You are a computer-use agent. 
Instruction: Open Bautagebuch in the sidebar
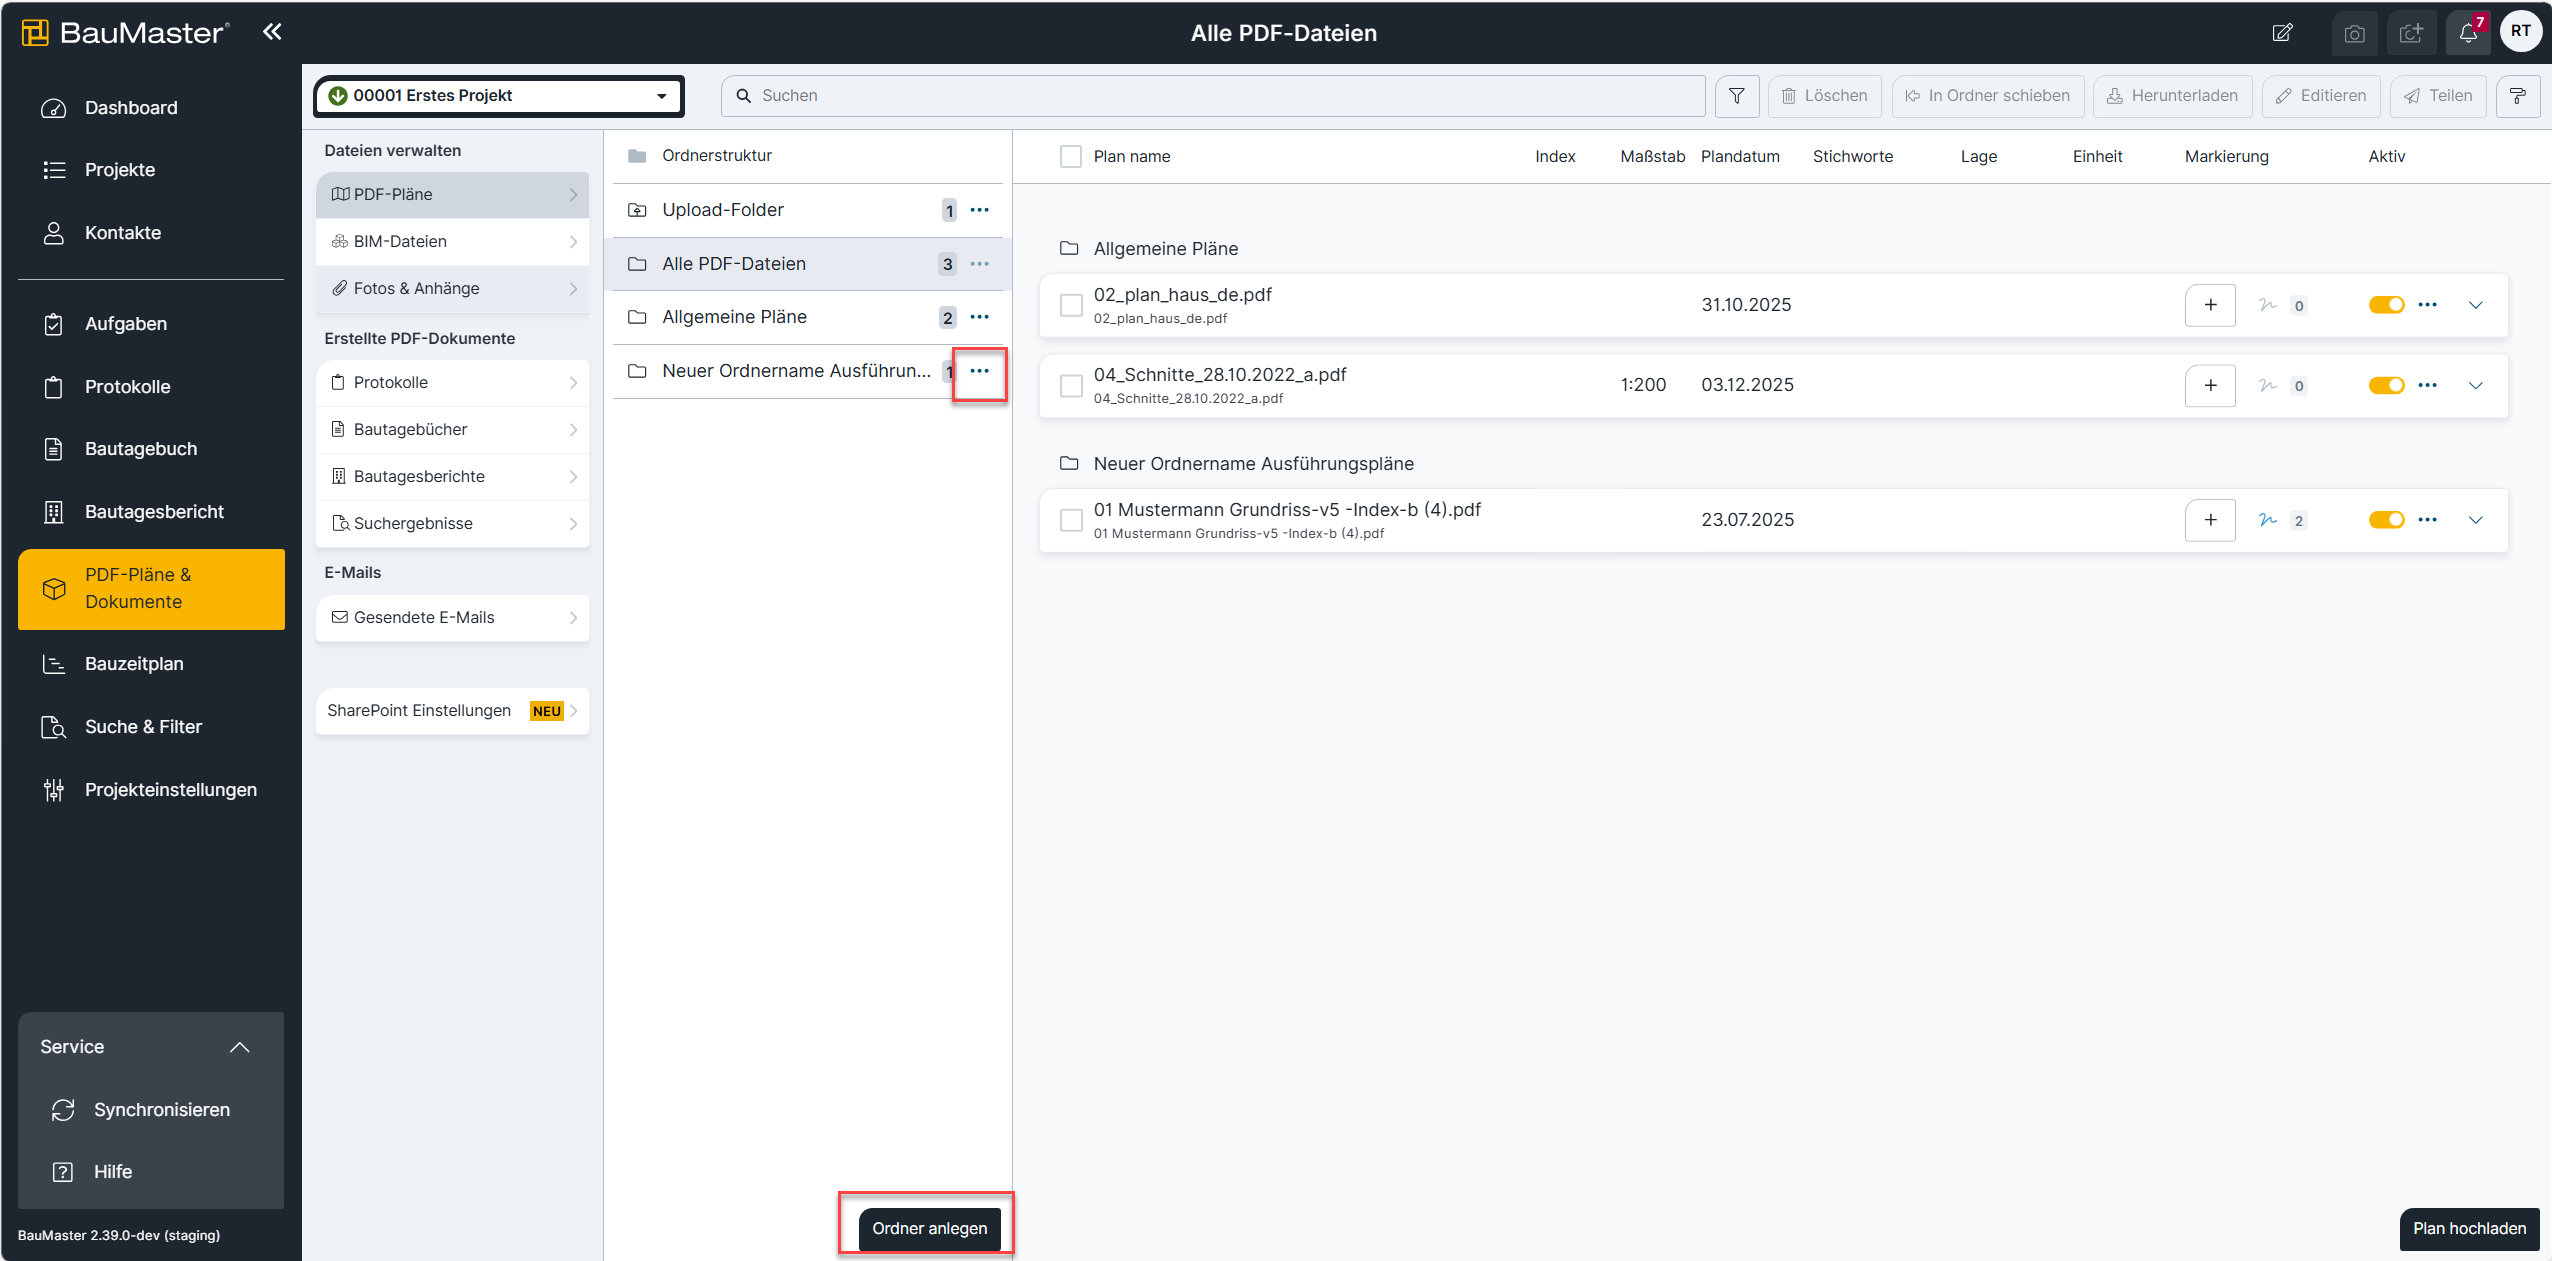[141, 449]
